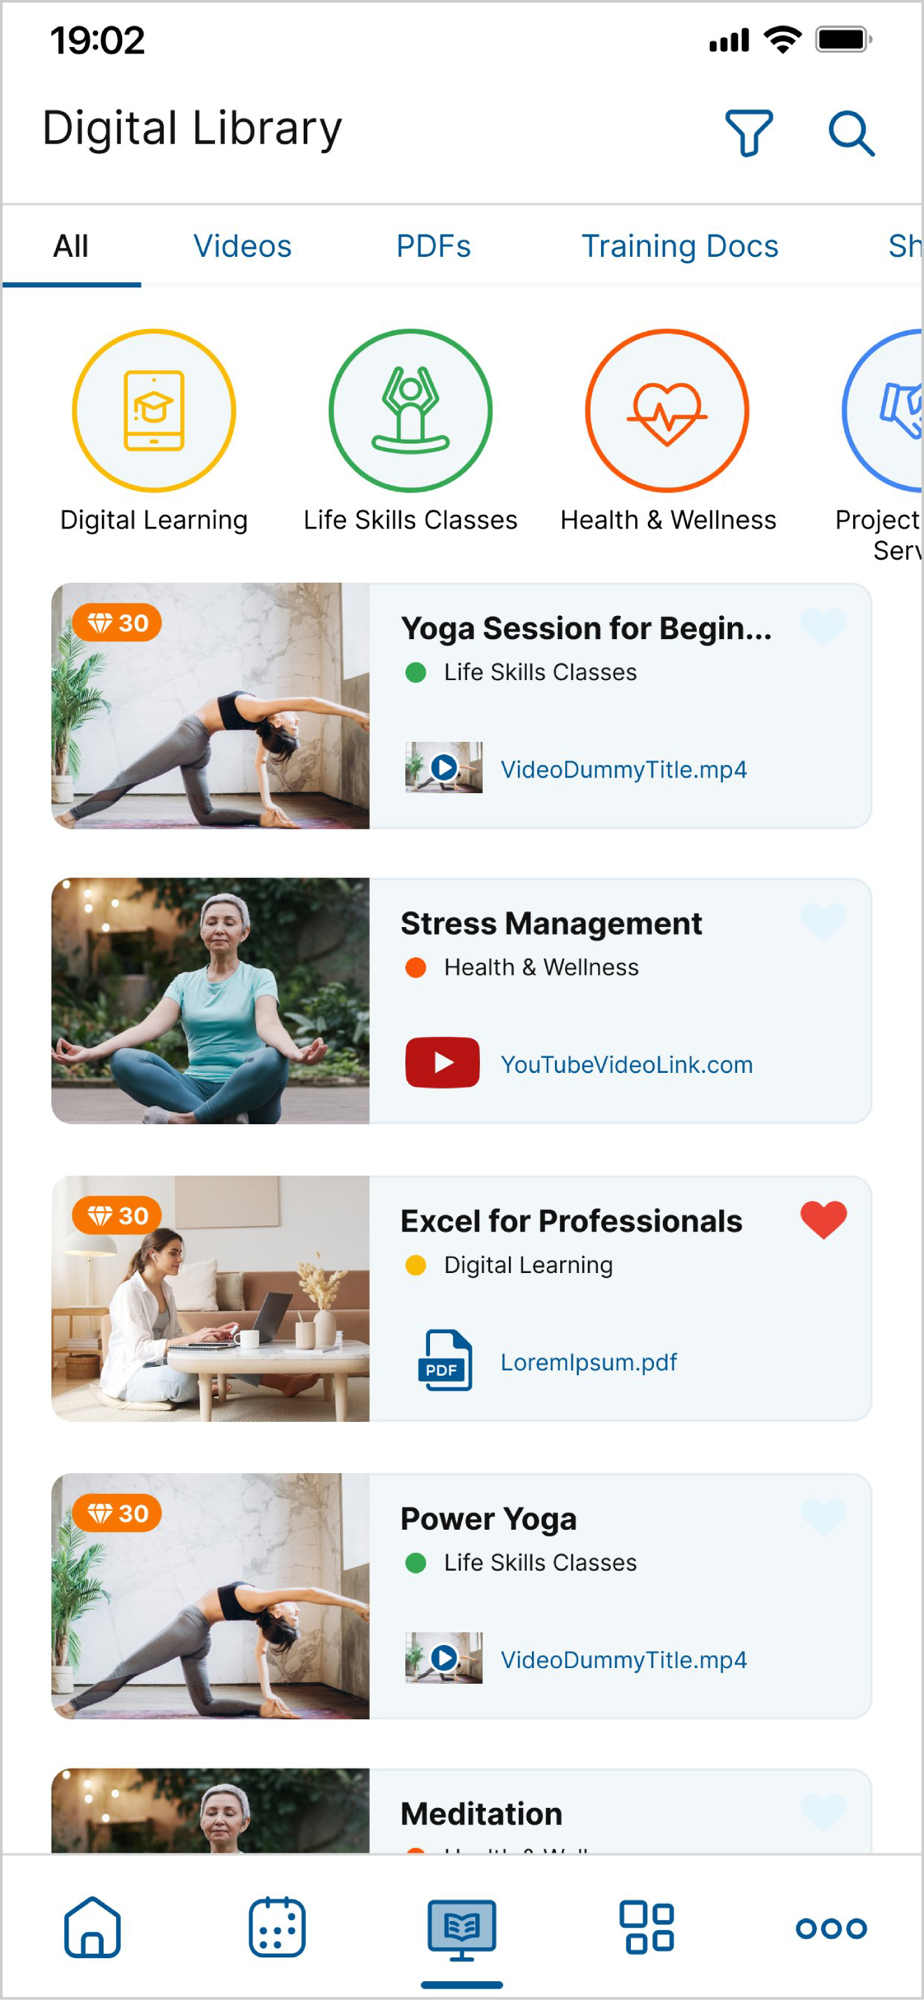Choose the Life Skills Classes category icon
This screenshot has width=924, height=2000.
click(x=410, y=411)
